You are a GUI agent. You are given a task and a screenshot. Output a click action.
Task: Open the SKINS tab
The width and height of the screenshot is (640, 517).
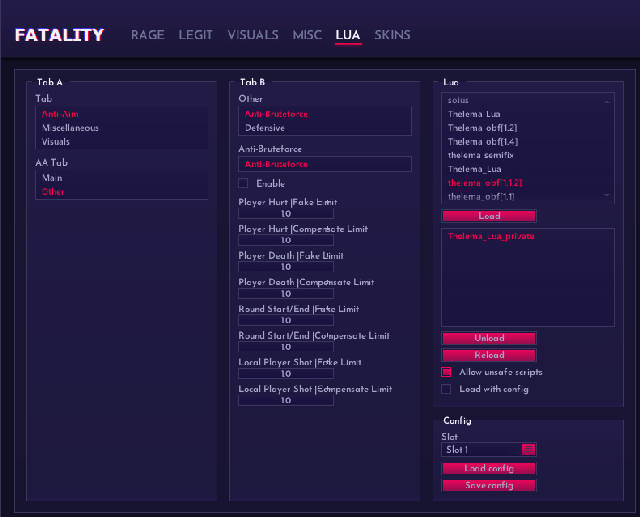[x=392, y=35]
